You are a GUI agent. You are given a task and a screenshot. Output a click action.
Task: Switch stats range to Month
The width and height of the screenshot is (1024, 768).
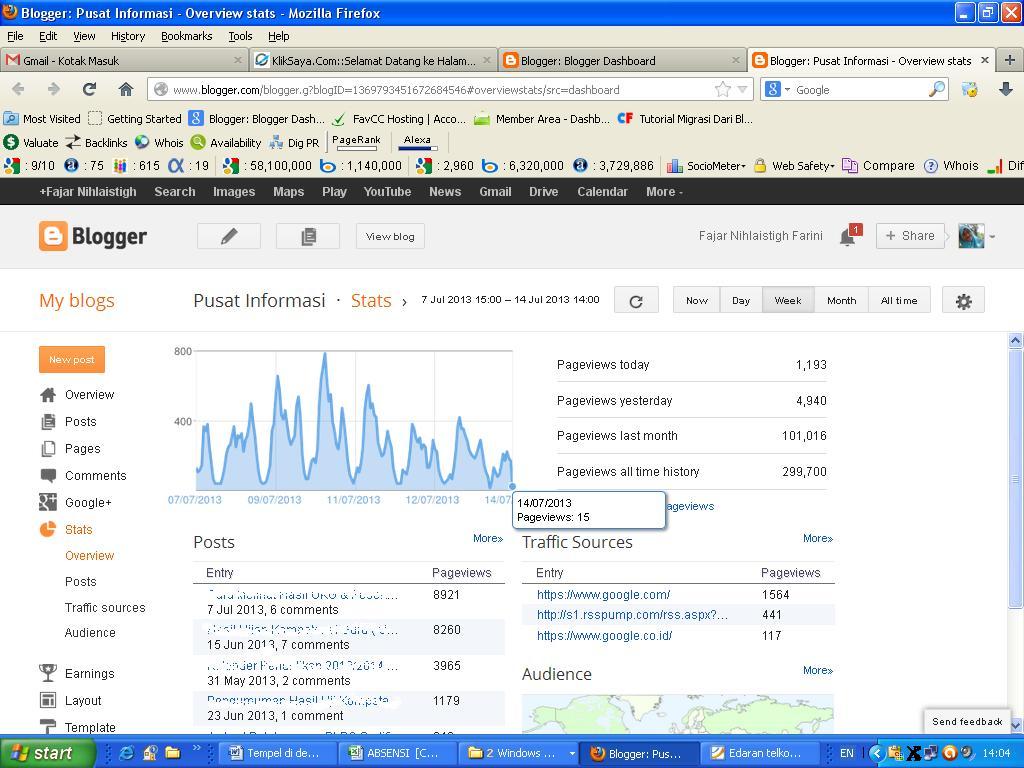841,301
